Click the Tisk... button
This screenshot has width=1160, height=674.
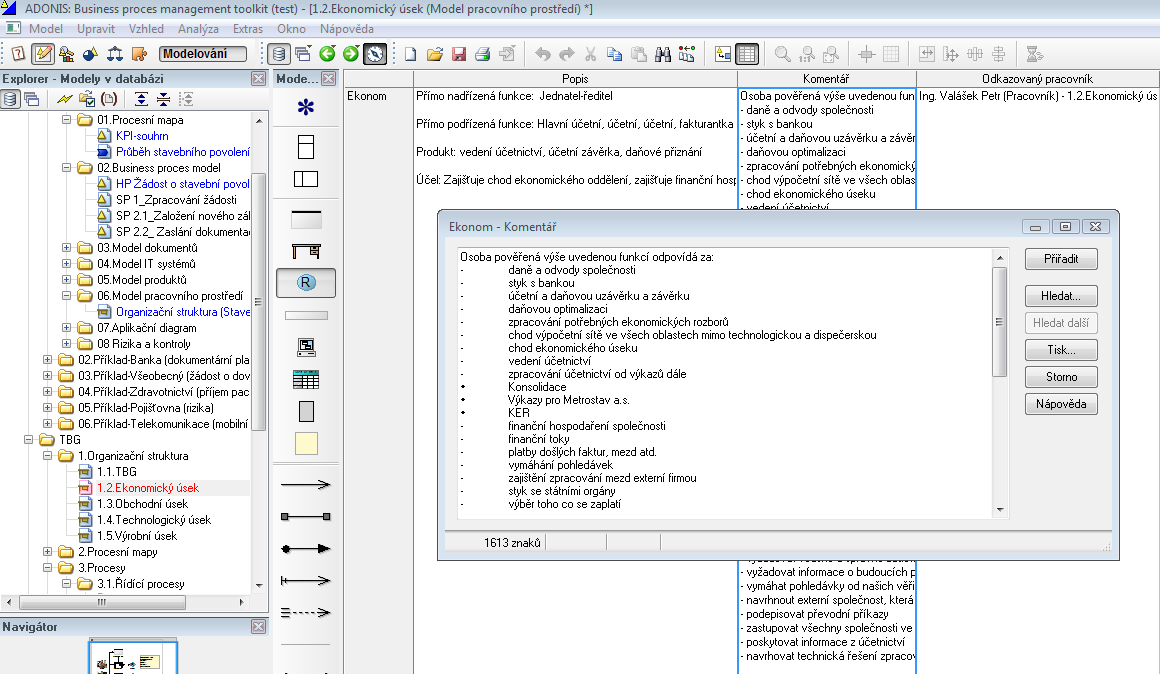point(1061,350)
